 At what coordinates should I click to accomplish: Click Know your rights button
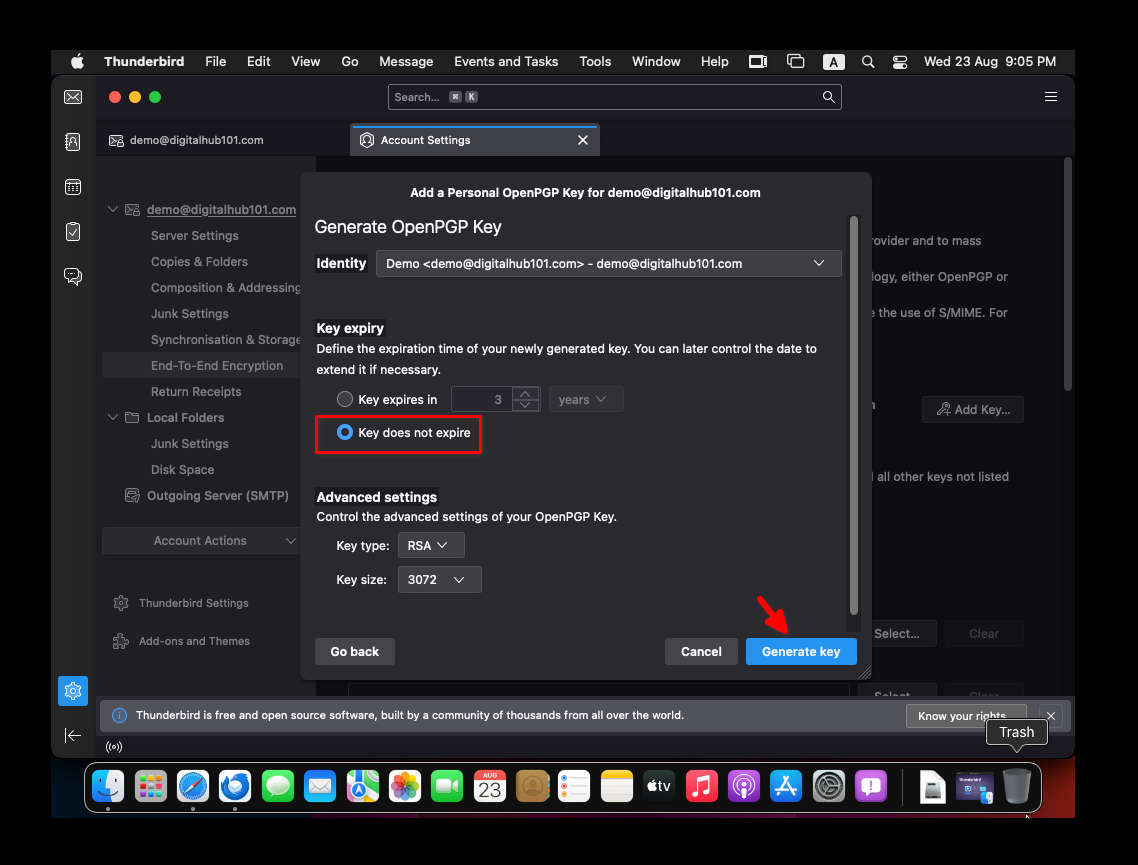tap(966, 716)
